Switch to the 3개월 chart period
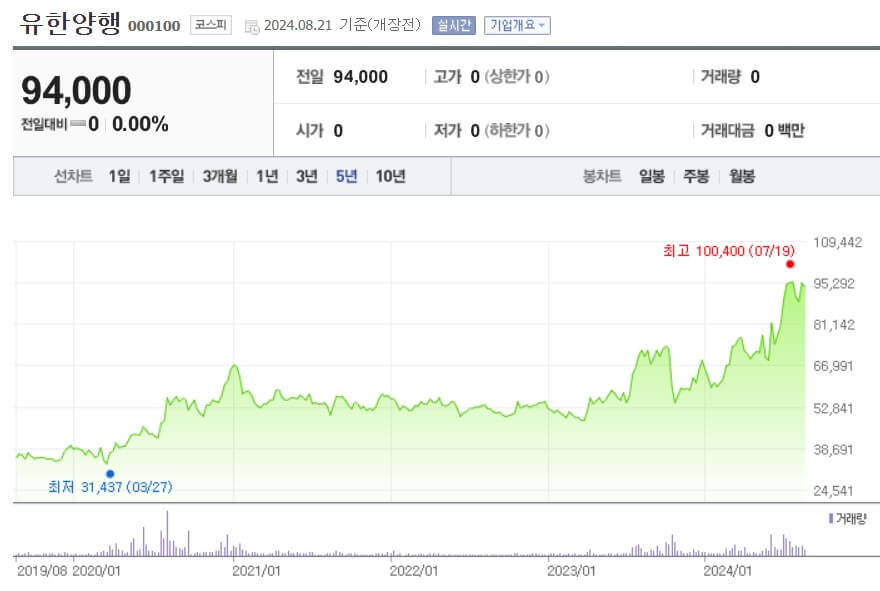This screenshot has height=591, width=880. (219, 176)
